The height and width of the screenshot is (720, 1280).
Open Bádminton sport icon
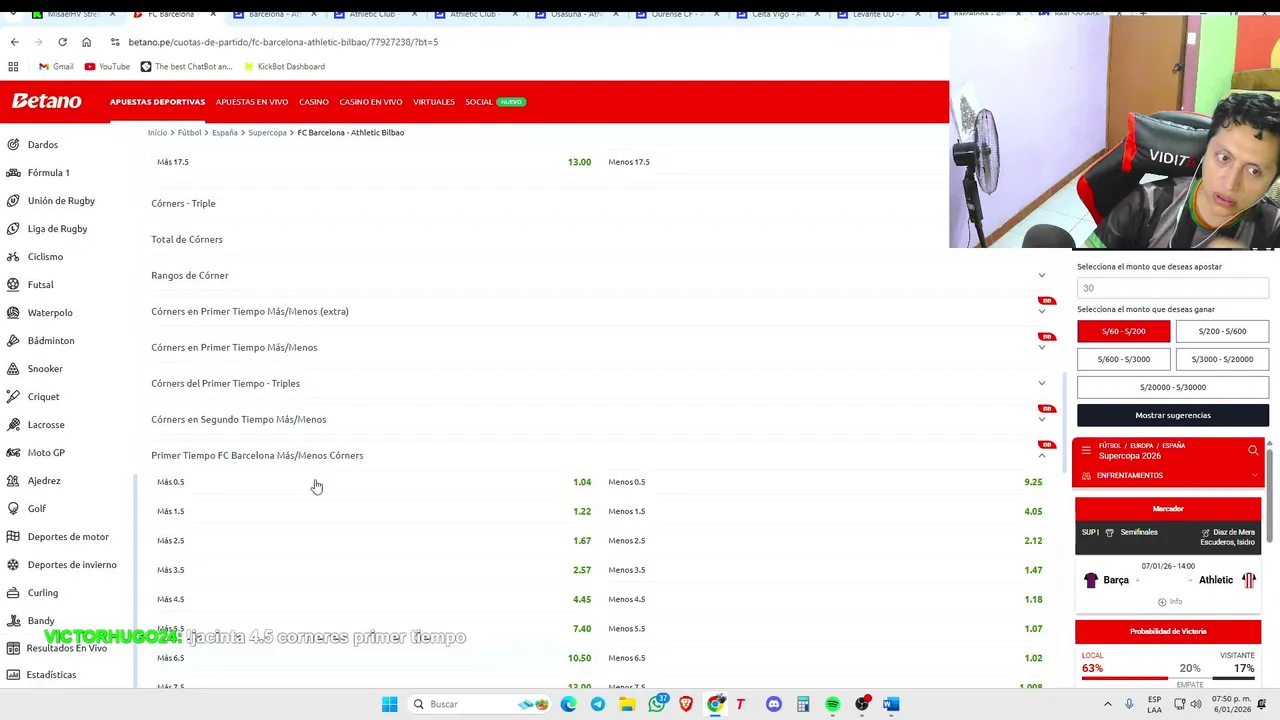point(13,340)
